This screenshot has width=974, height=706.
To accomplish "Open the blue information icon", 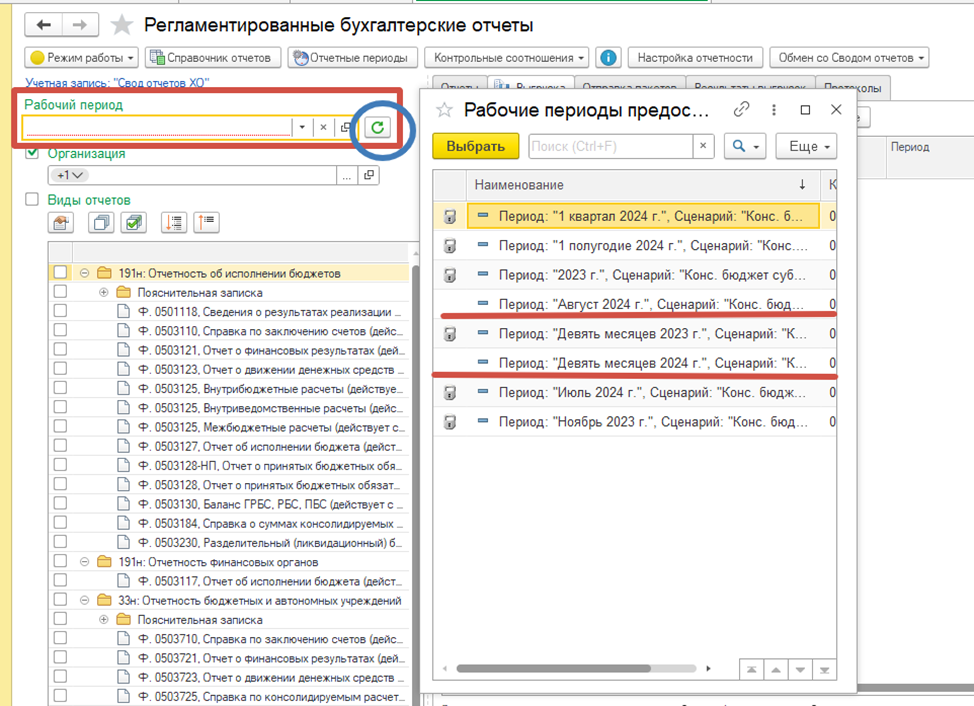I will click(x=608, y=58).
